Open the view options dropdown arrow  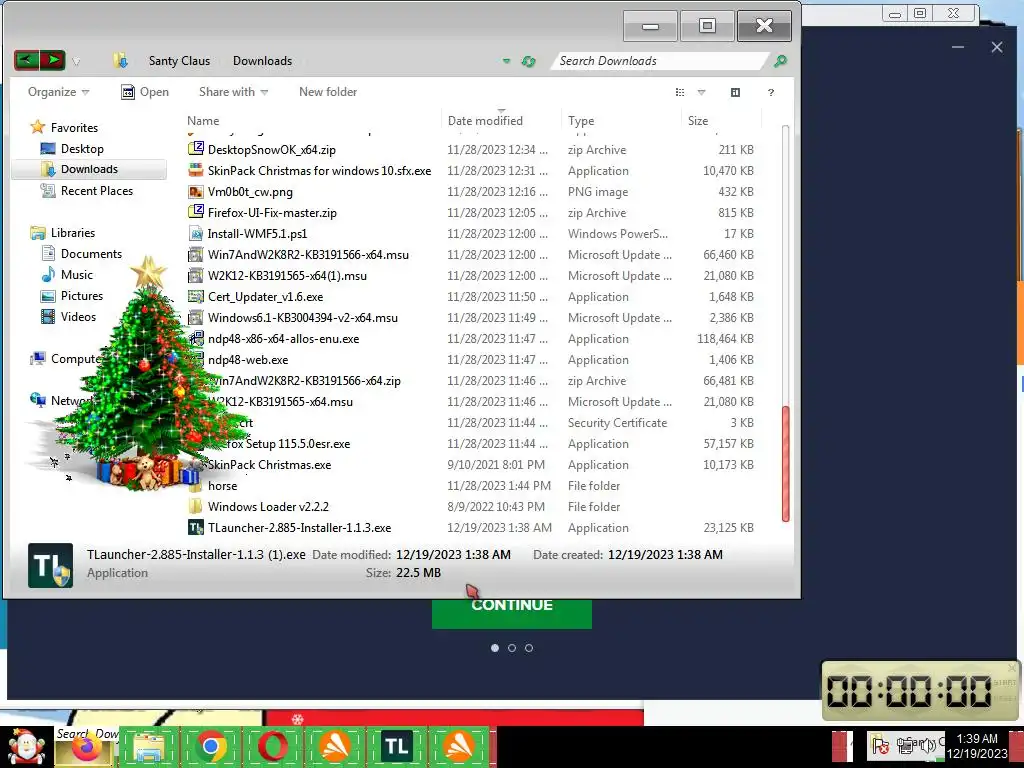pos(701,92)
